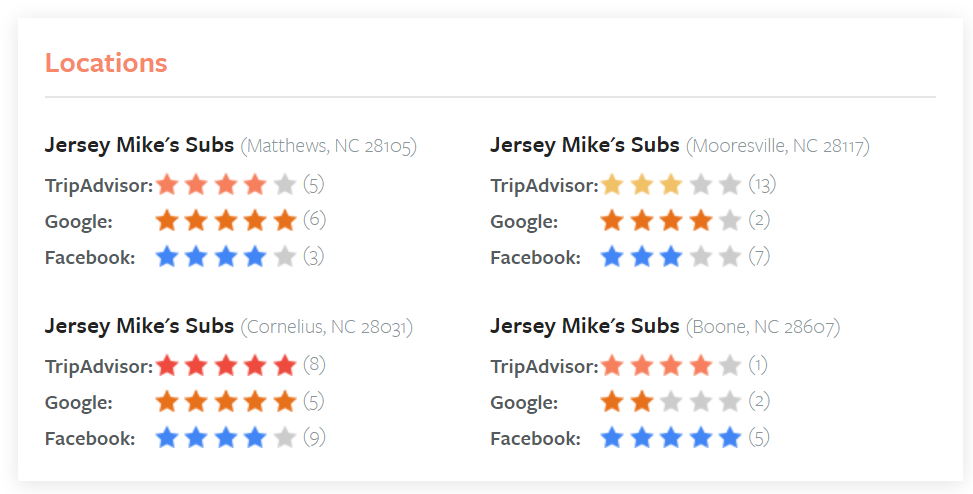Click Cornelius Google star rating
973x494 pixels.
(x=226, y=402)
